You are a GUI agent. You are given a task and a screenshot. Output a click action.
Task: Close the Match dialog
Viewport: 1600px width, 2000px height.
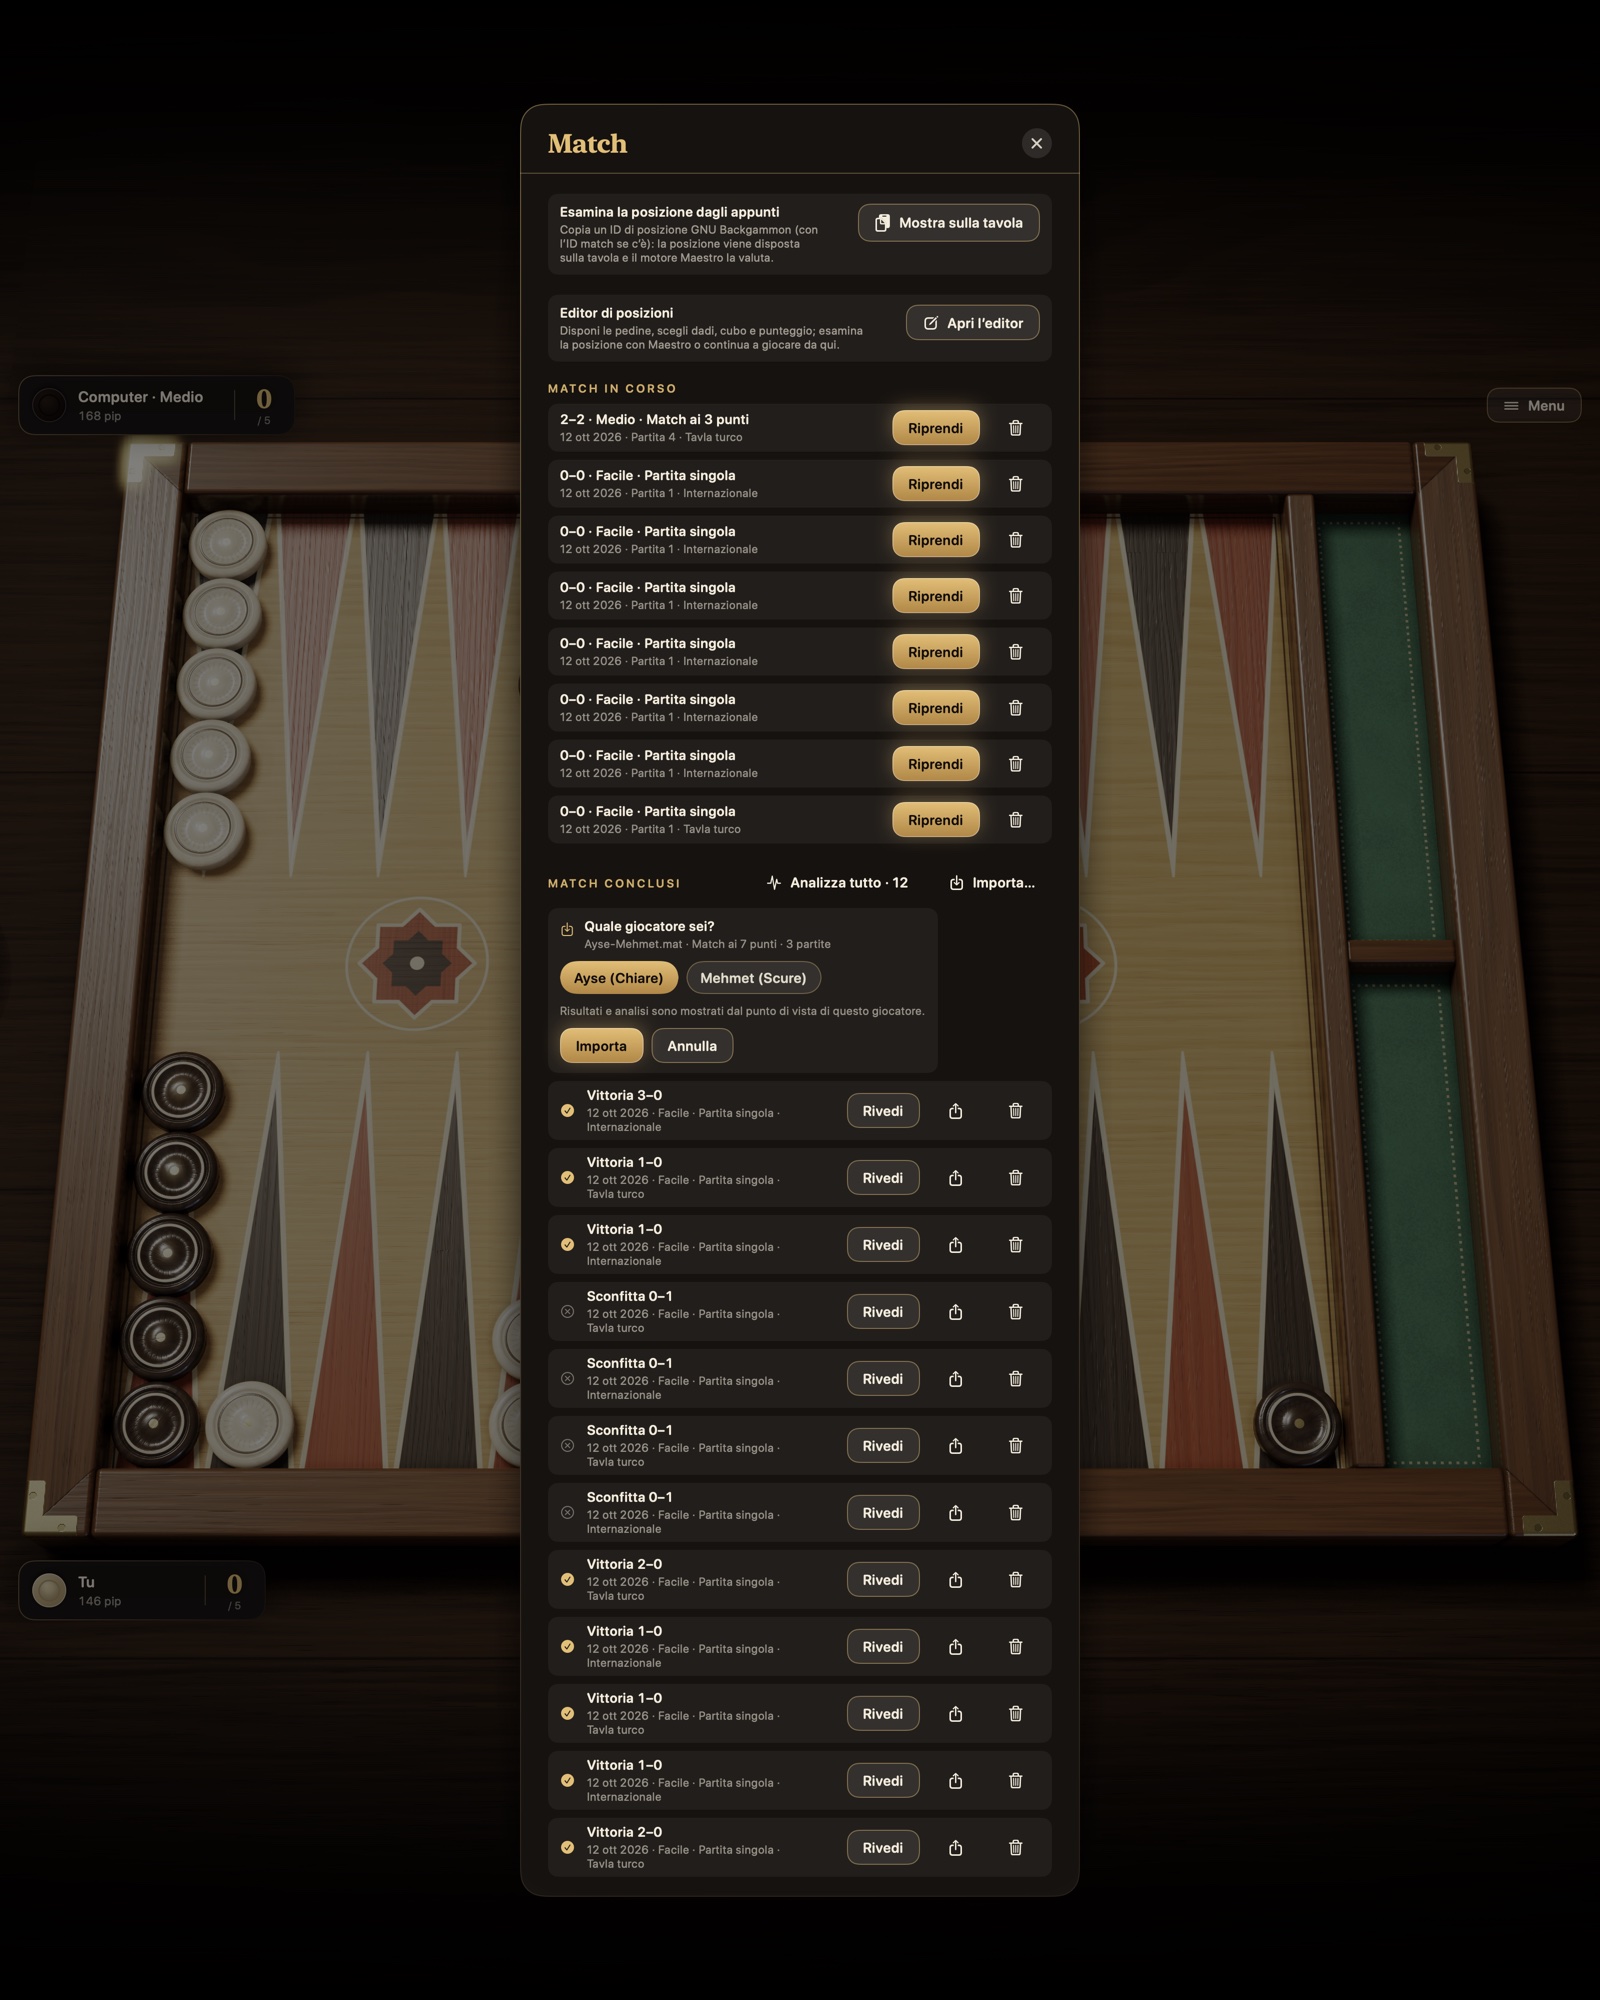tap(1036, 144)
